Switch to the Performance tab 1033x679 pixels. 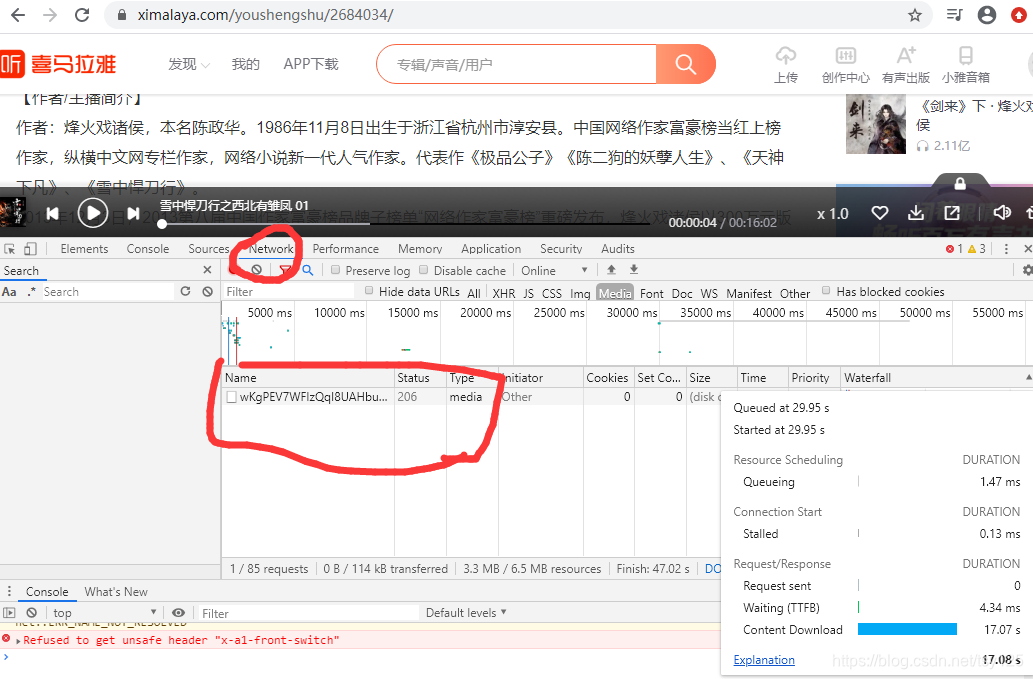(x=345, y=249)
